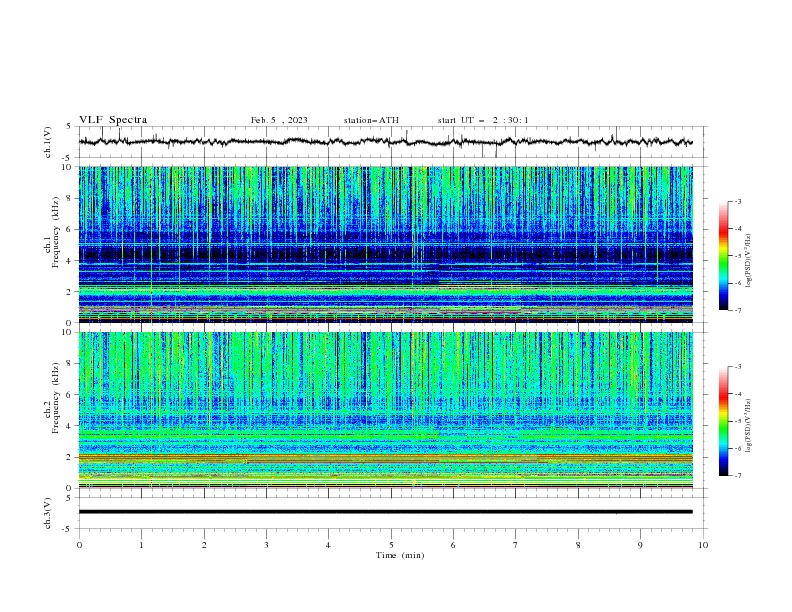Click the "ch.1(V)" axis label
The width and height of the screenshot is (792, 612).
click(x=48, y=142)
